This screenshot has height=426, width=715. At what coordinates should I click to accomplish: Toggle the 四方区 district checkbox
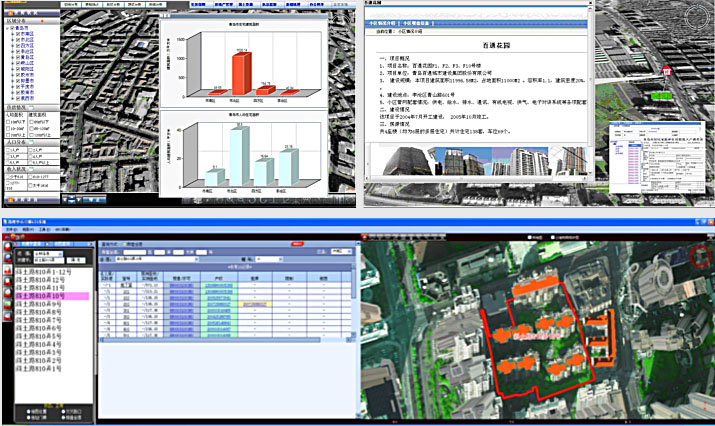point(18,46)
